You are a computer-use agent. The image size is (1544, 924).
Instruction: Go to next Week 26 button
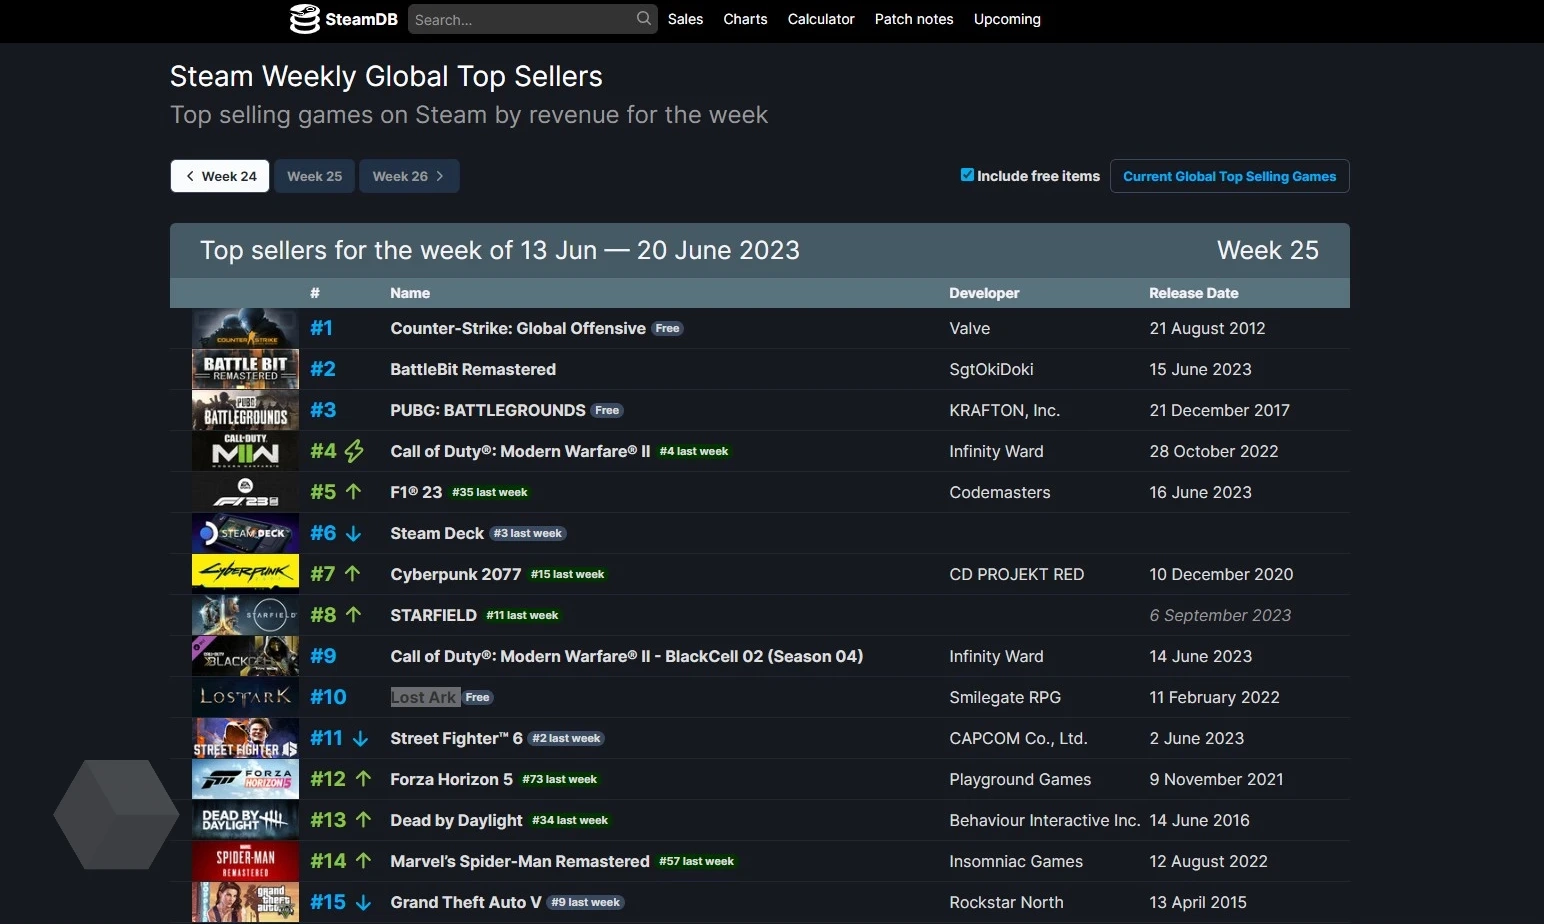pos(409,176)
